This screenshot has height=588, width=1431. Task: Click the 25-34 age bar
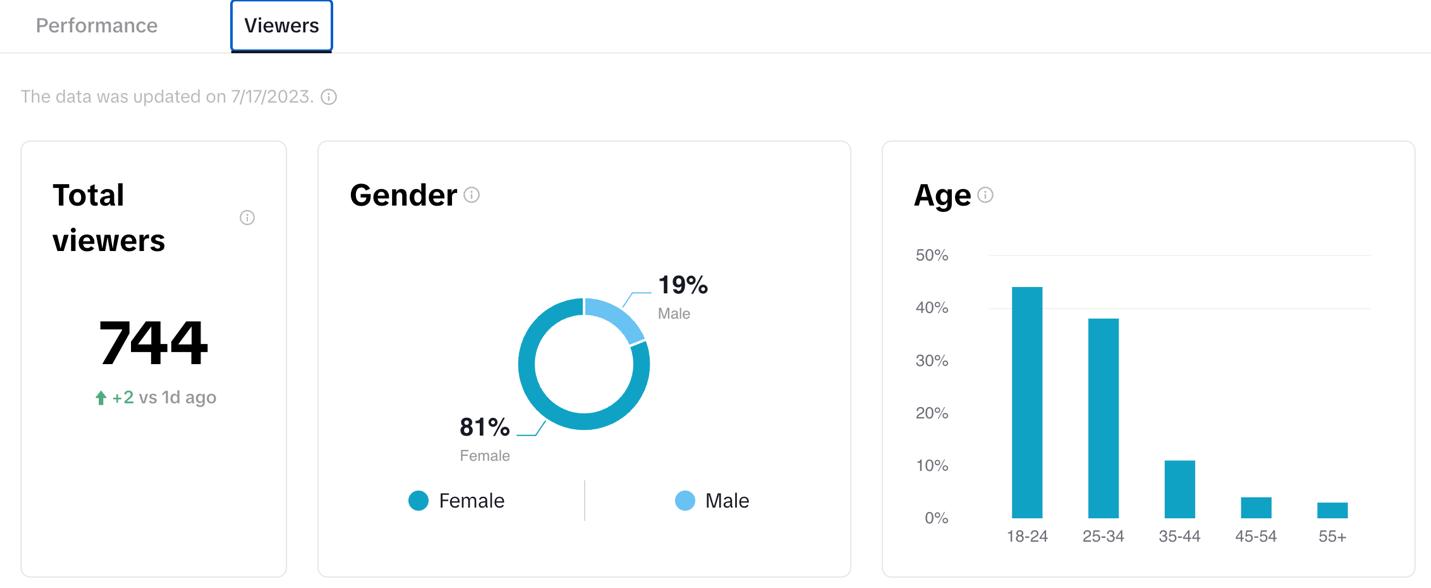pos(1103,418)
